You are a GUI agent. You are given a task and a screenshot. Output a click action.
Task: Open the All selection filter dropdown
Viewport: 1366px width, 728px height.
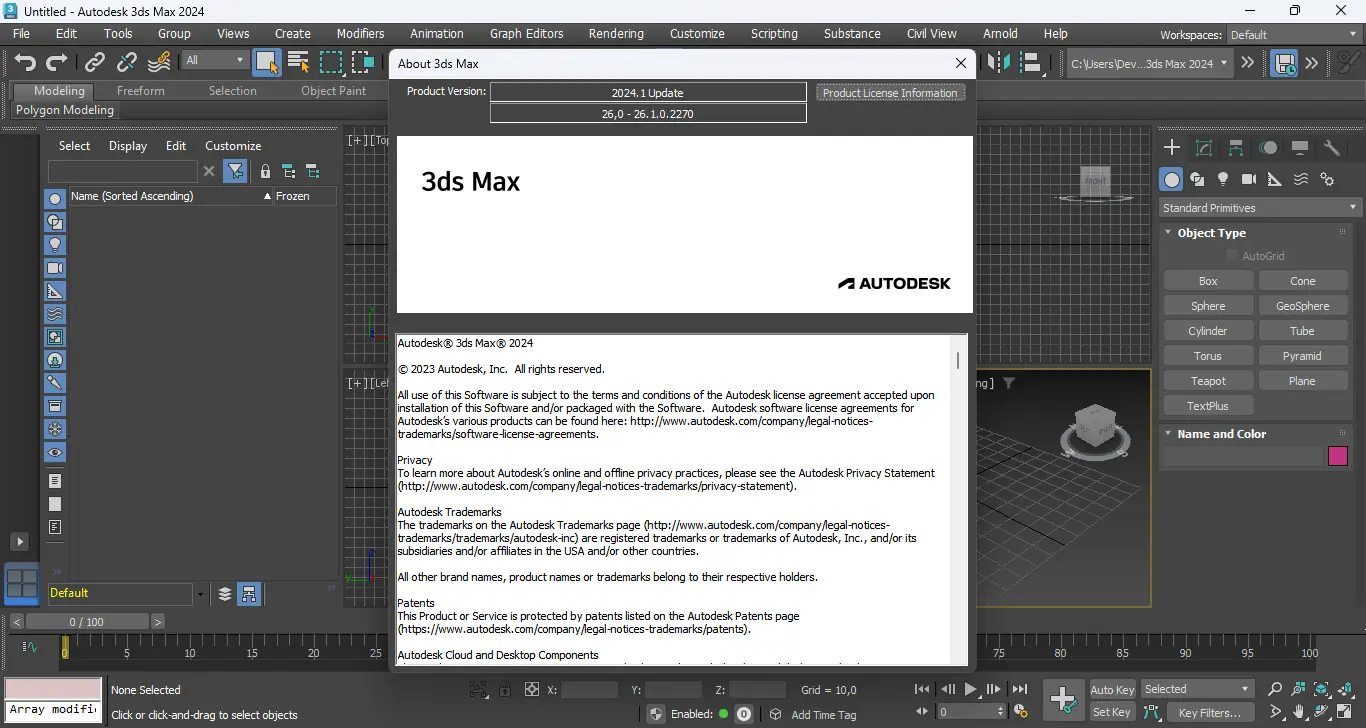[x=214, y=60]
